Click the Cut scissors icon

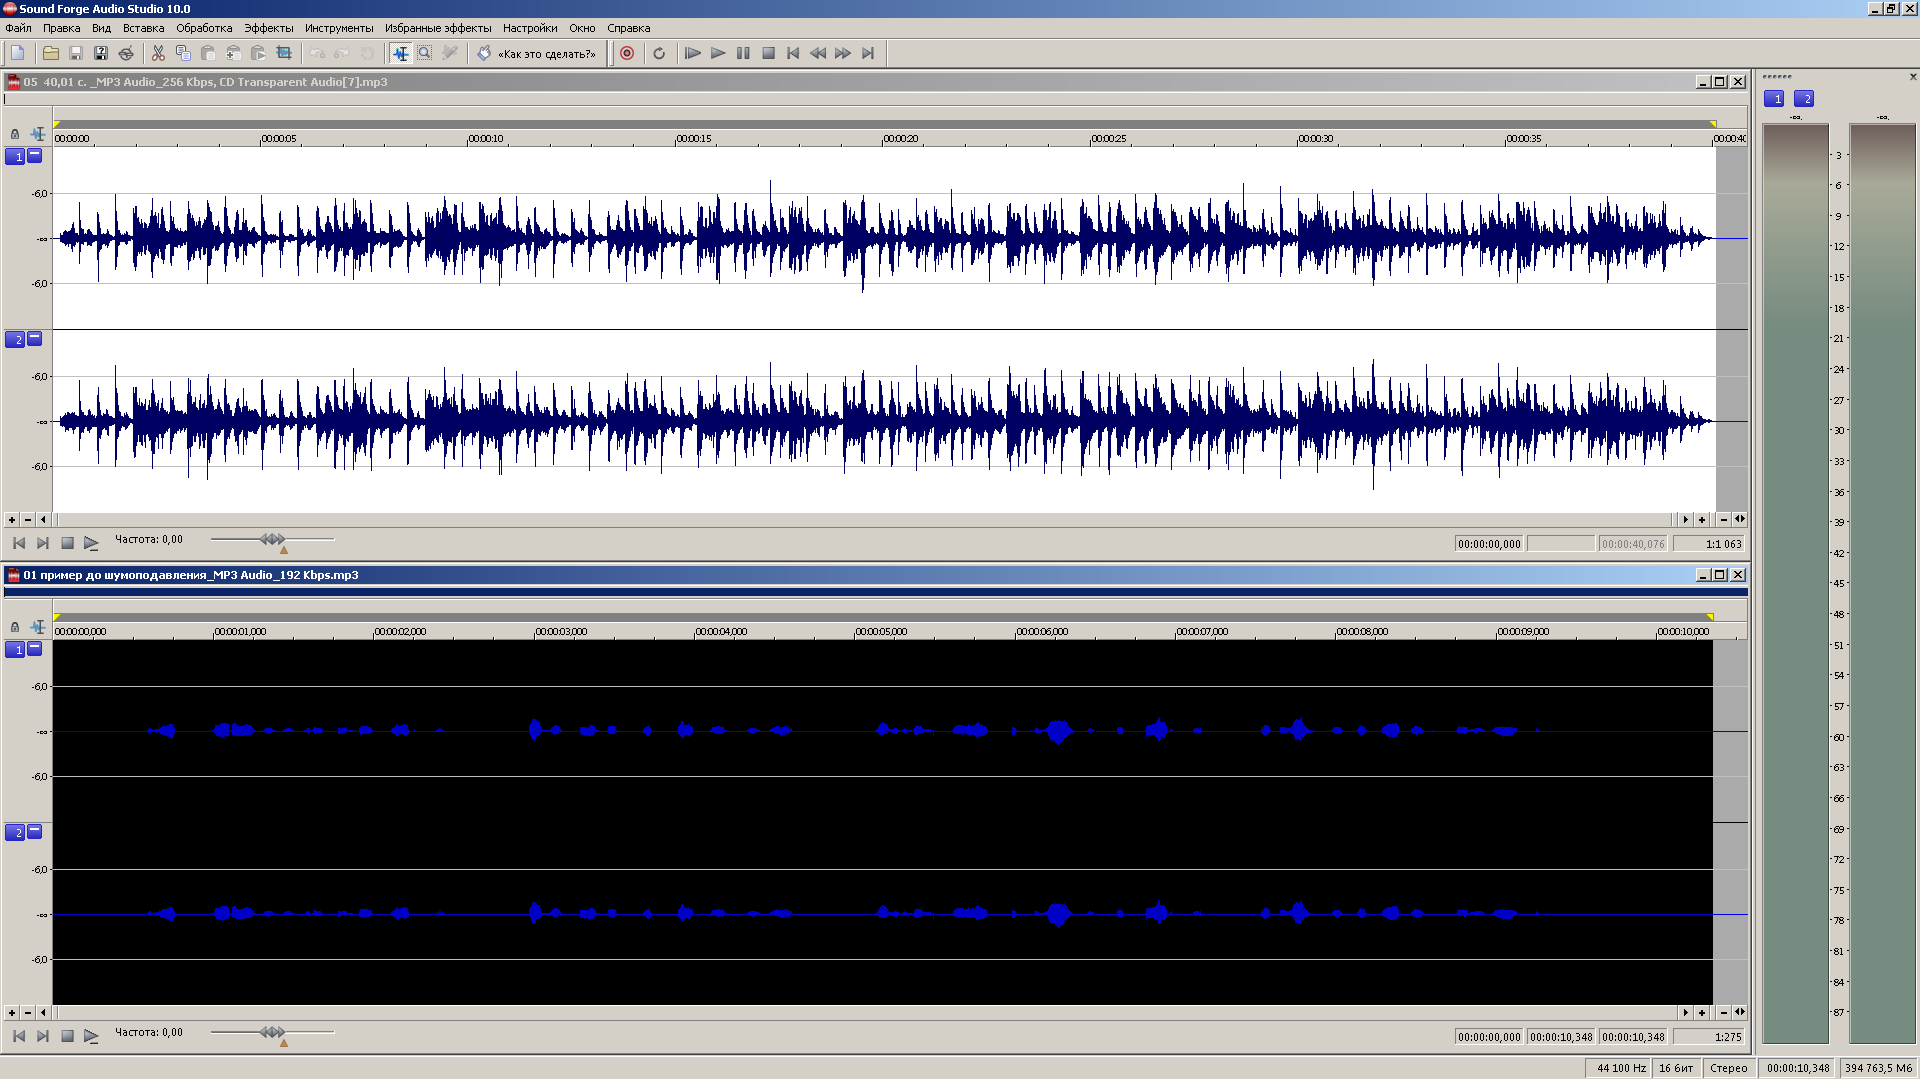tap(158, 53)
